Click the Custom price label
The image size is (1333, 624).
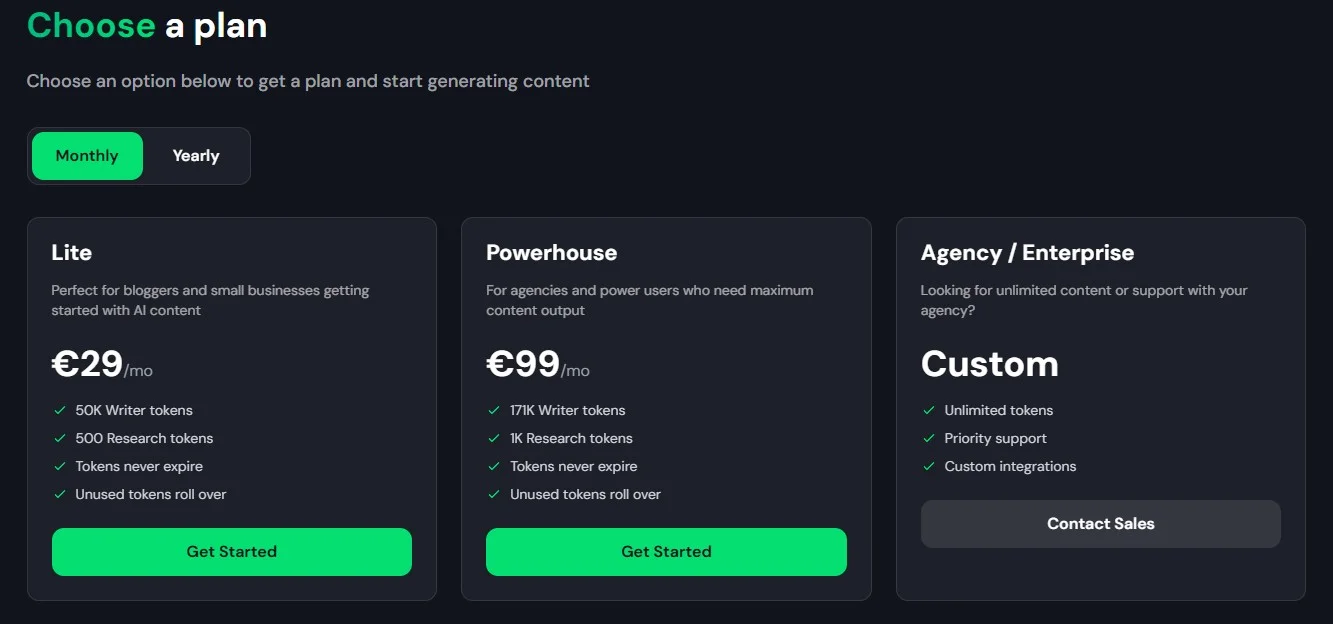[989, 364]
